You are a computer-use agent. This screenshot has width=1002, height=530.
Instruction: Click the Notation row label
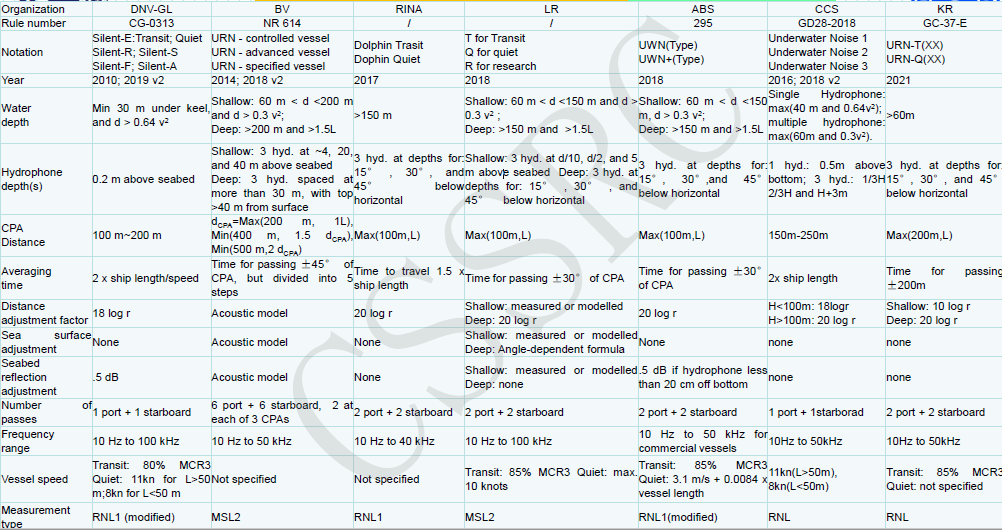pos(46,52)
